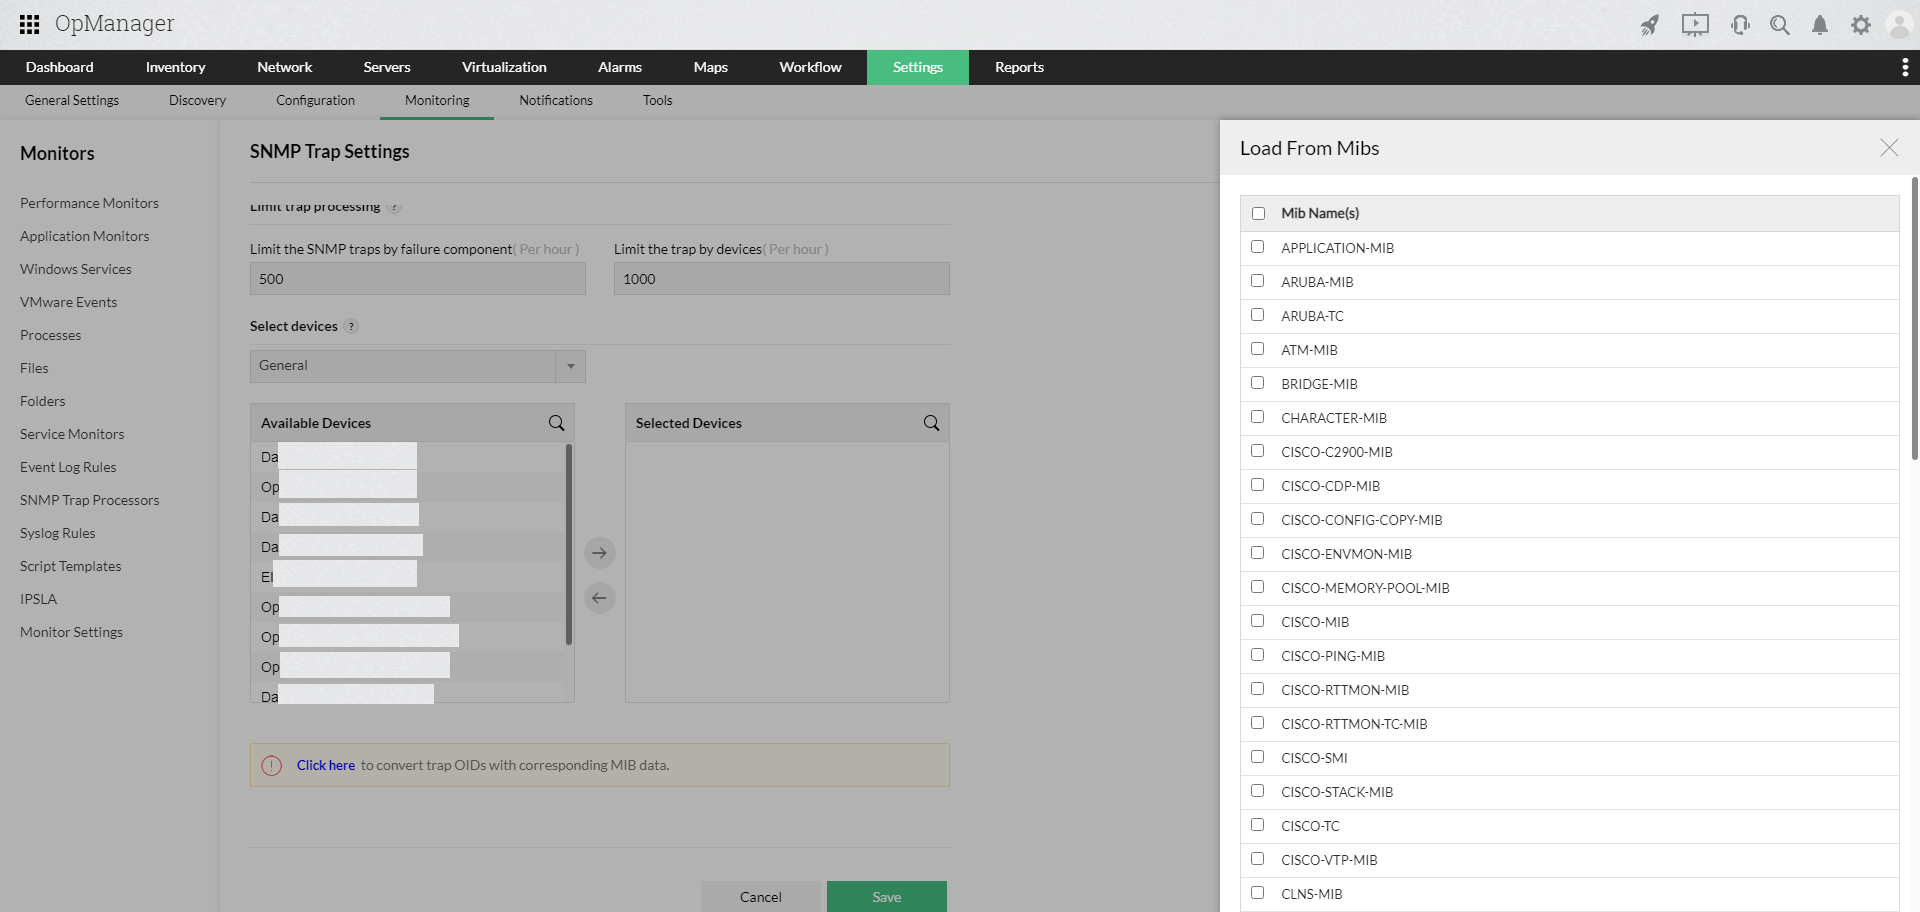
Task: Open the General device category dropdown
Action: (418, 366)
